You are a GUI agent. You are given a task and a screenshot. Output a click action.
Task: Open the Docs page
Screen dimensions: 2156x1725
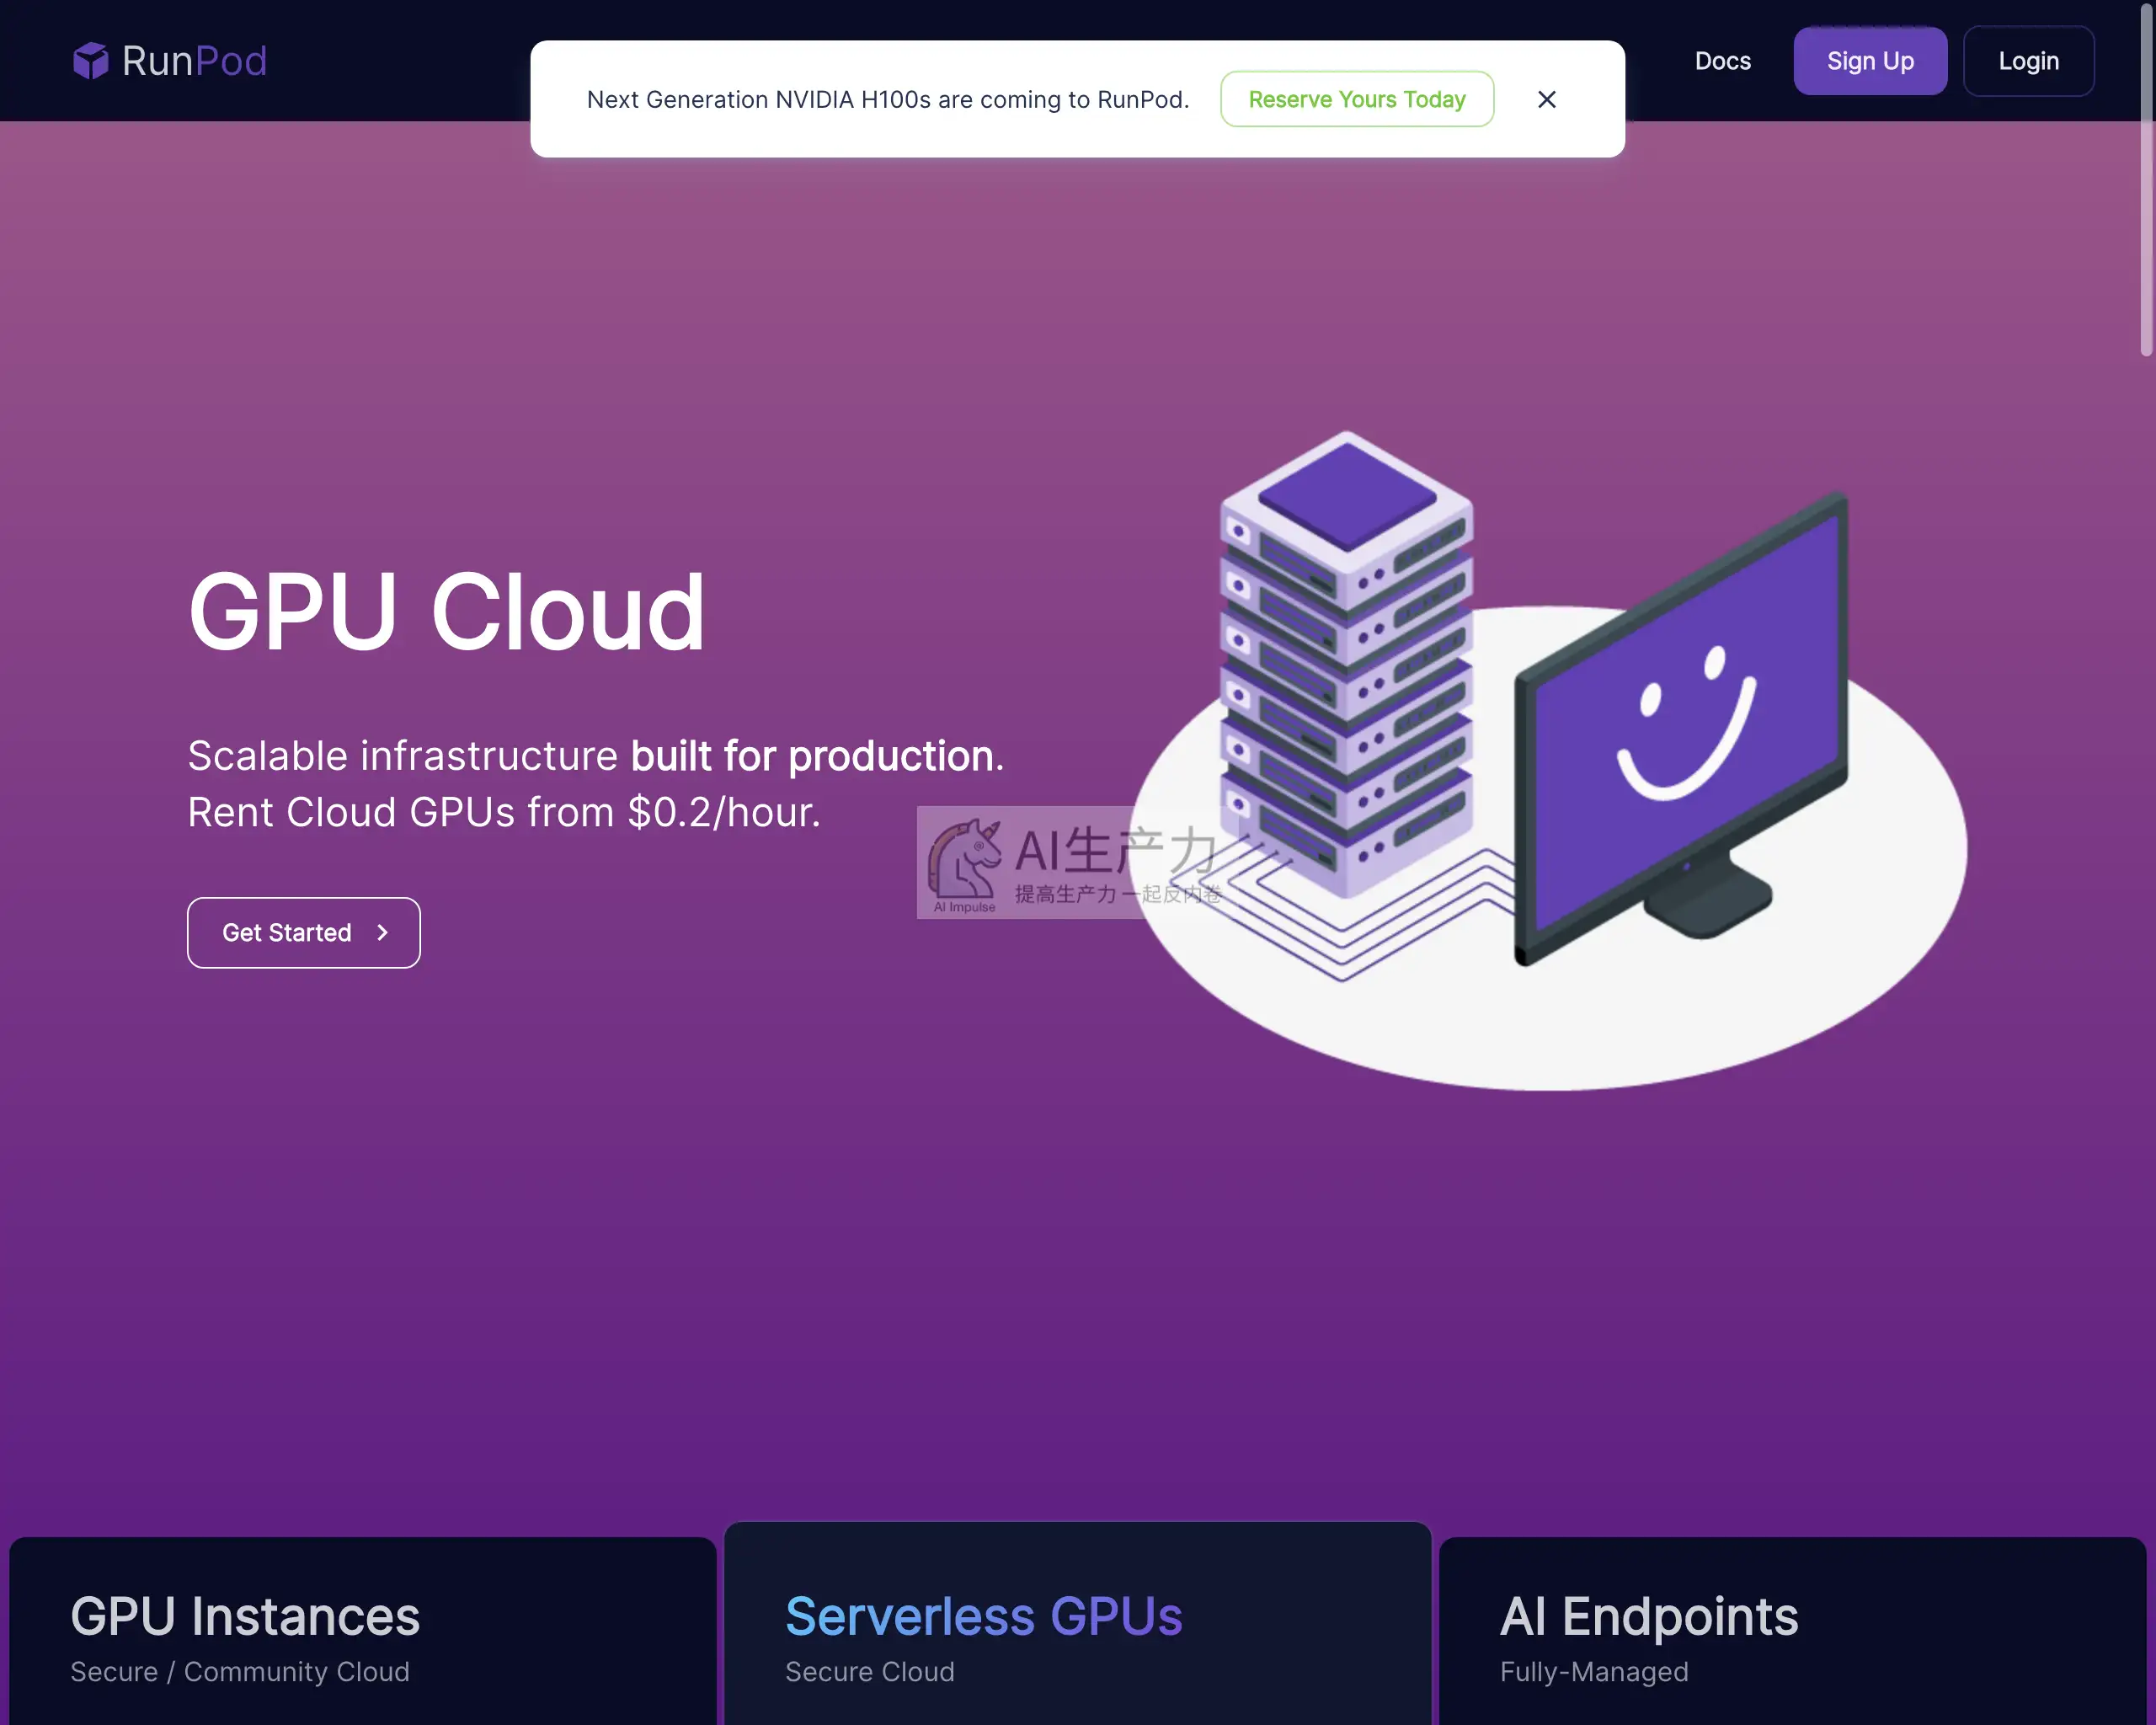coord(1722,61)
